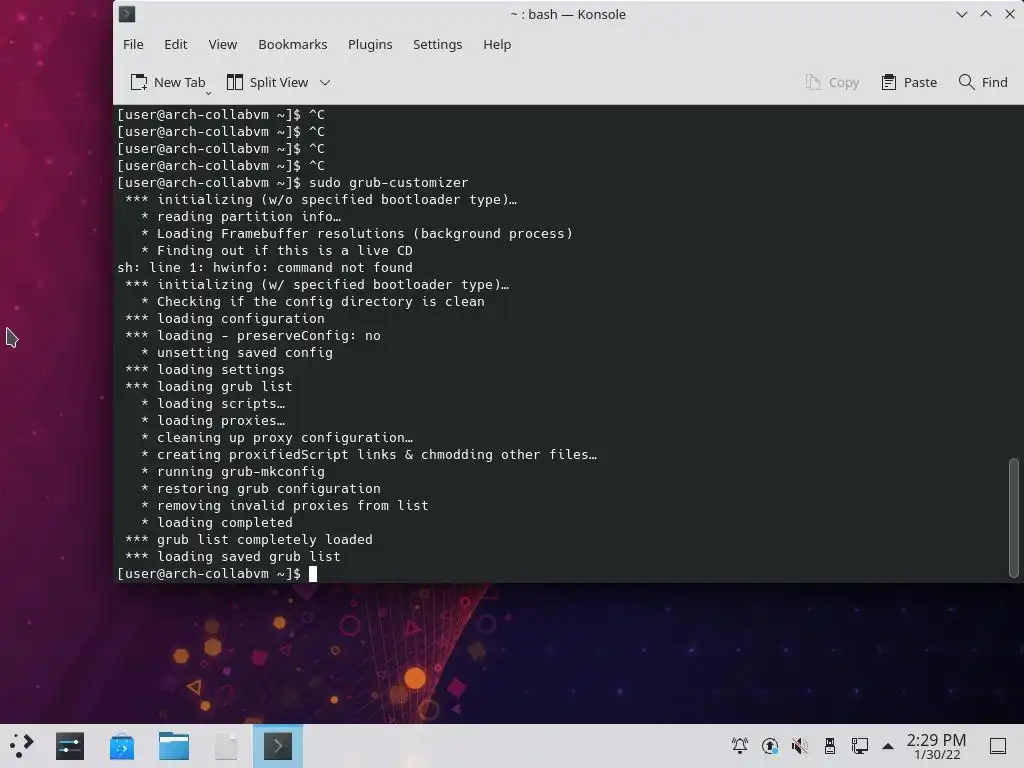
Task: Click the line 'running grub-mkconfig'
Action: coord(240,472)
